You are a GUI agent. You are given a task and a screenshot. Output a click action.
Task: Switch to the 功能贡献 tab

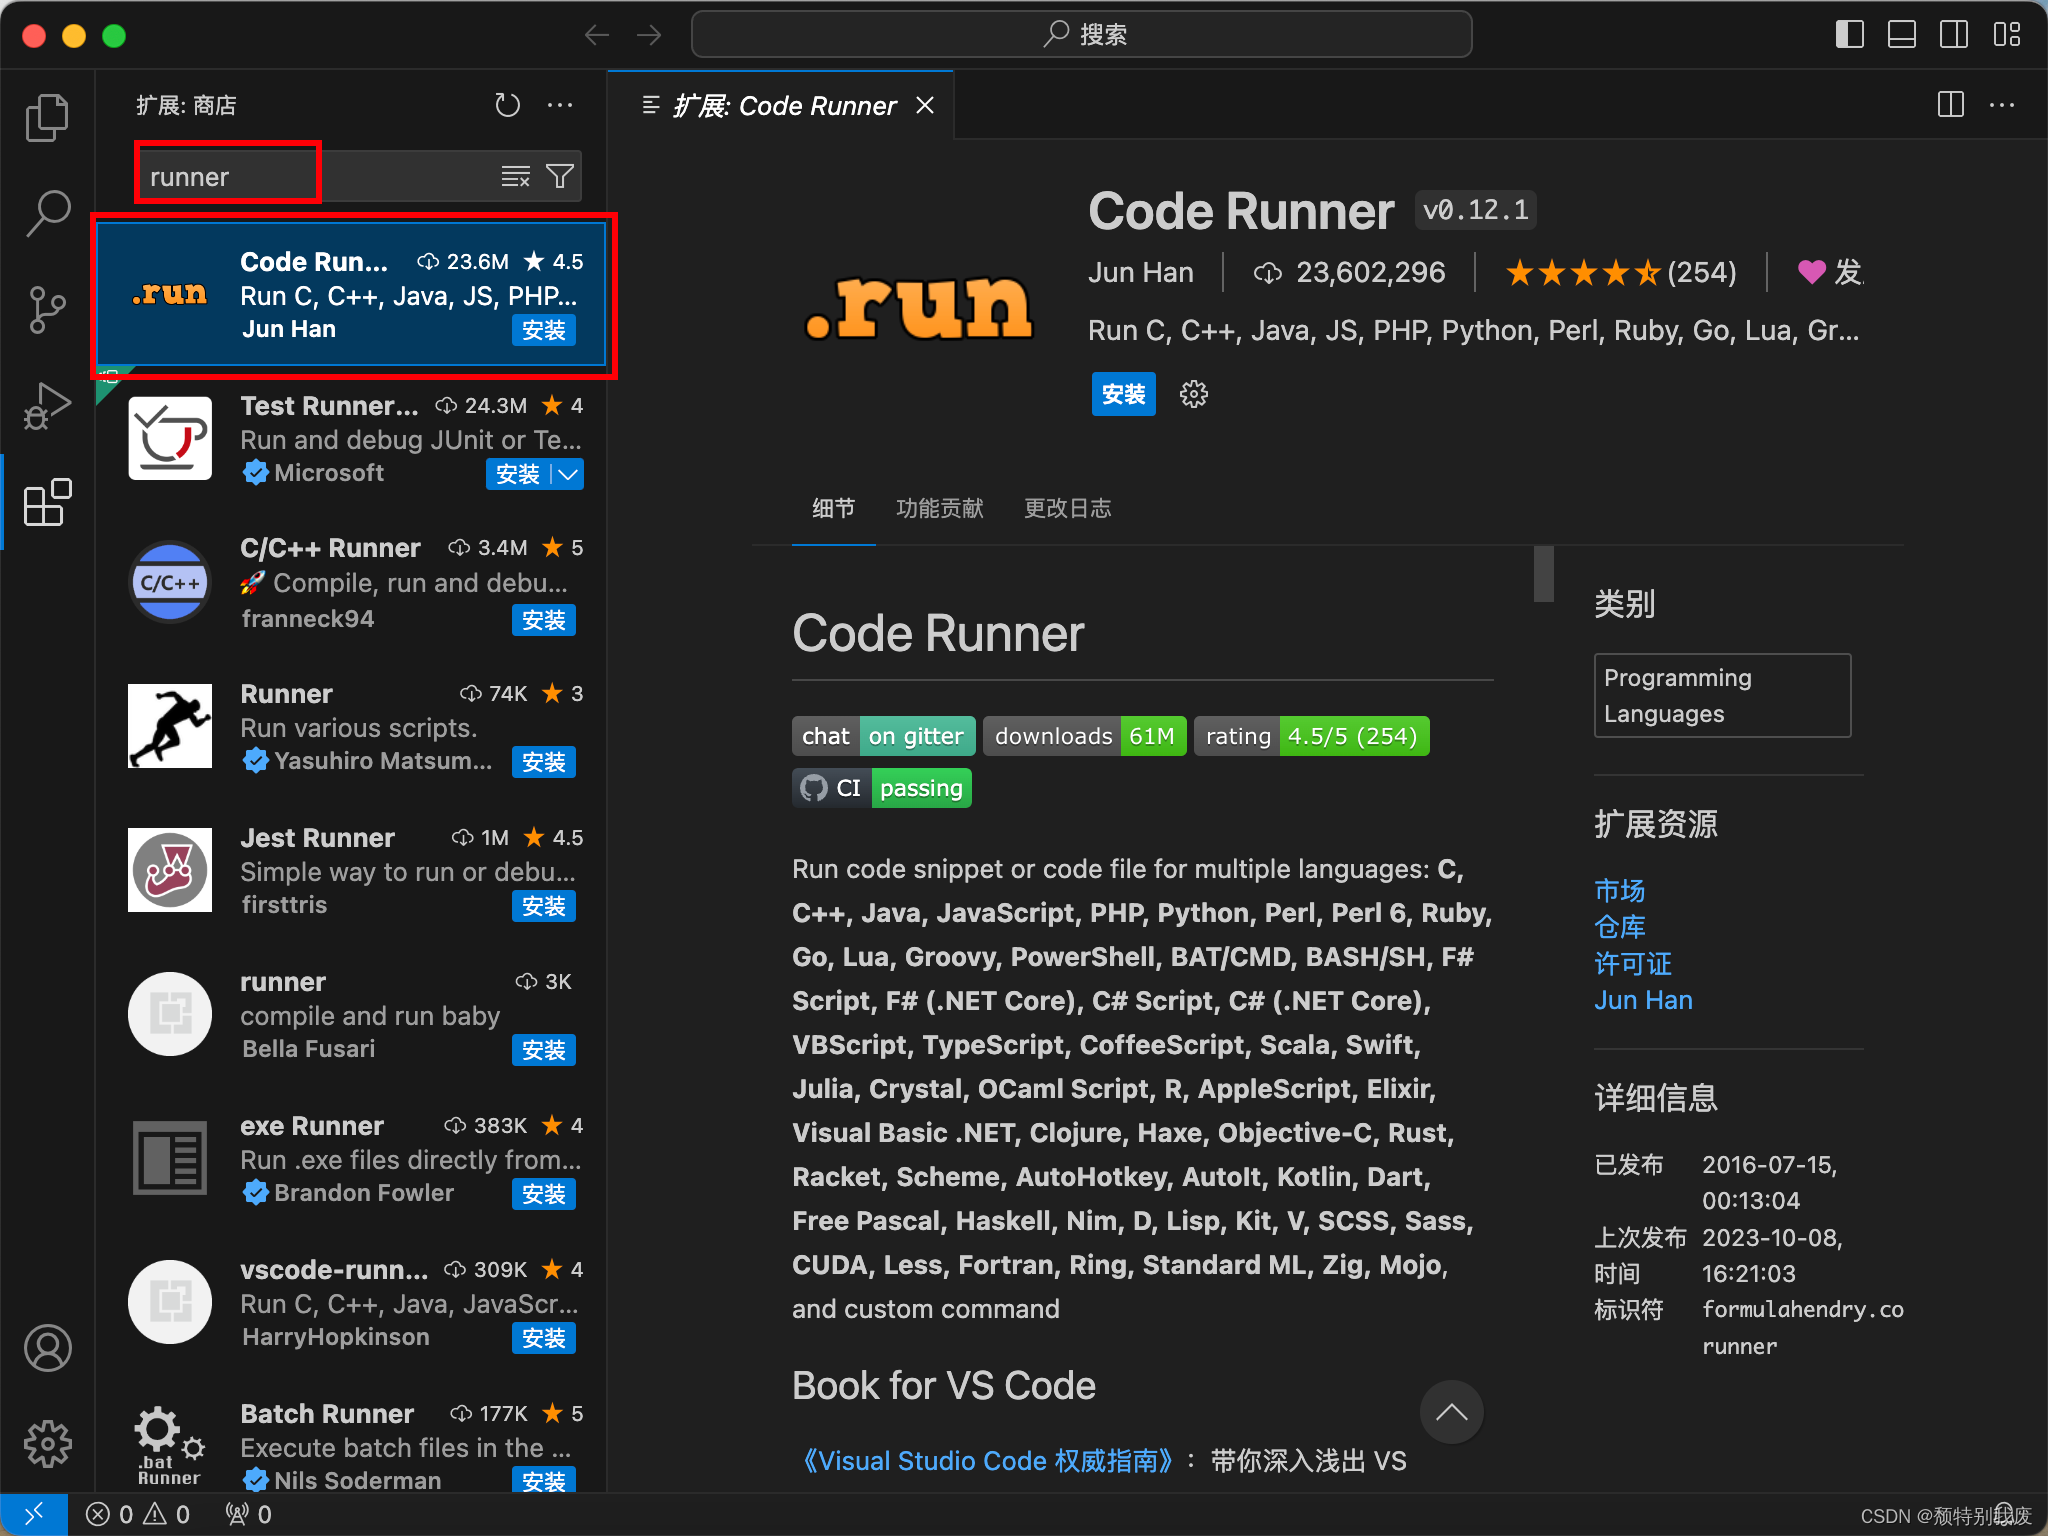pos(940,509)
